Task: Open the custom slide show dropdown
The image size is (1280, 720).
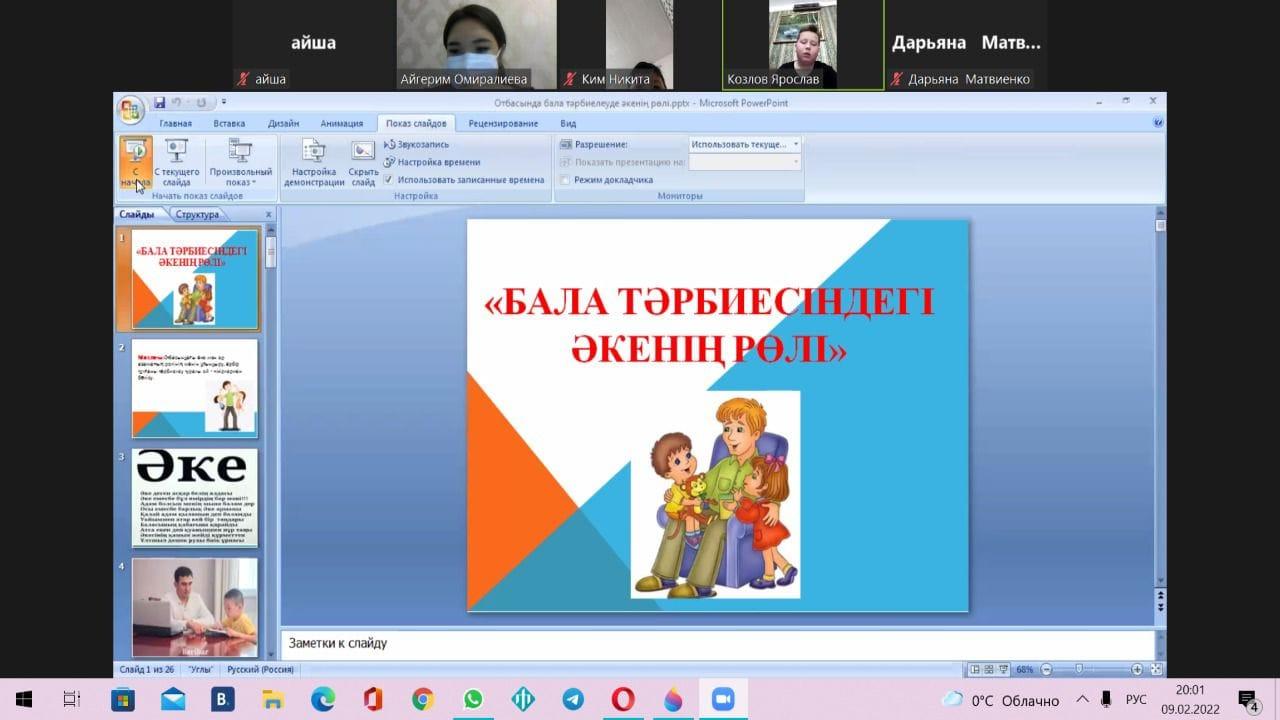Action: (240, 163)
